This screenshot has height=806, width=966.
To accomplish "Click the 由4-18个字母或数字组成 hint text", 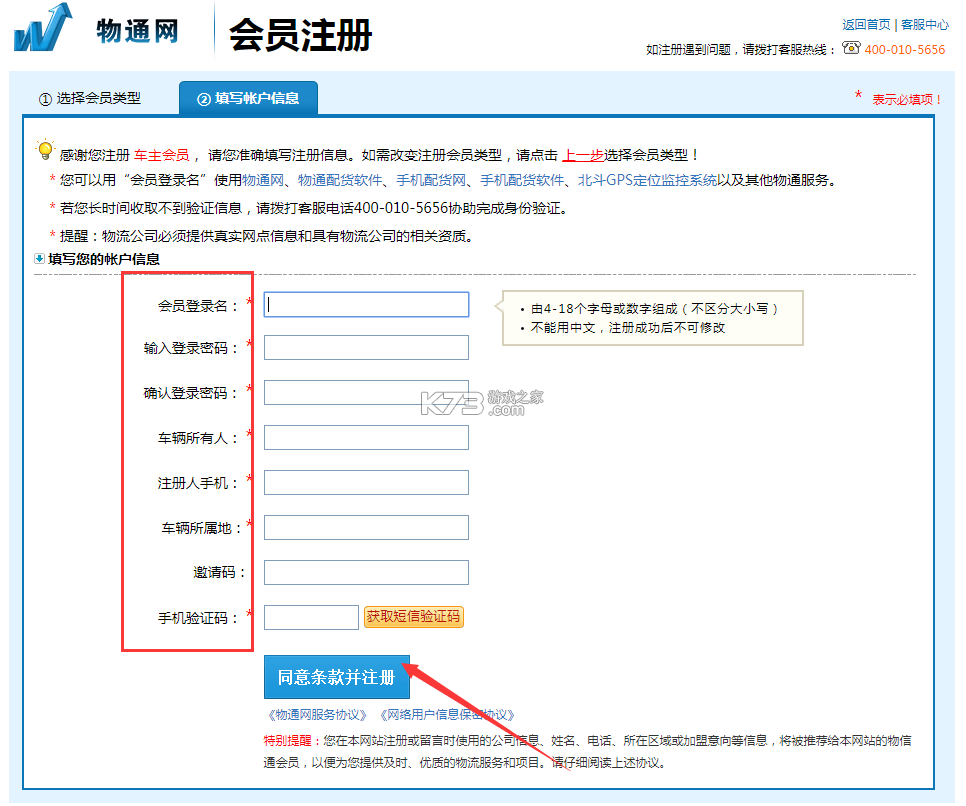I will click(x=654, y=309).
